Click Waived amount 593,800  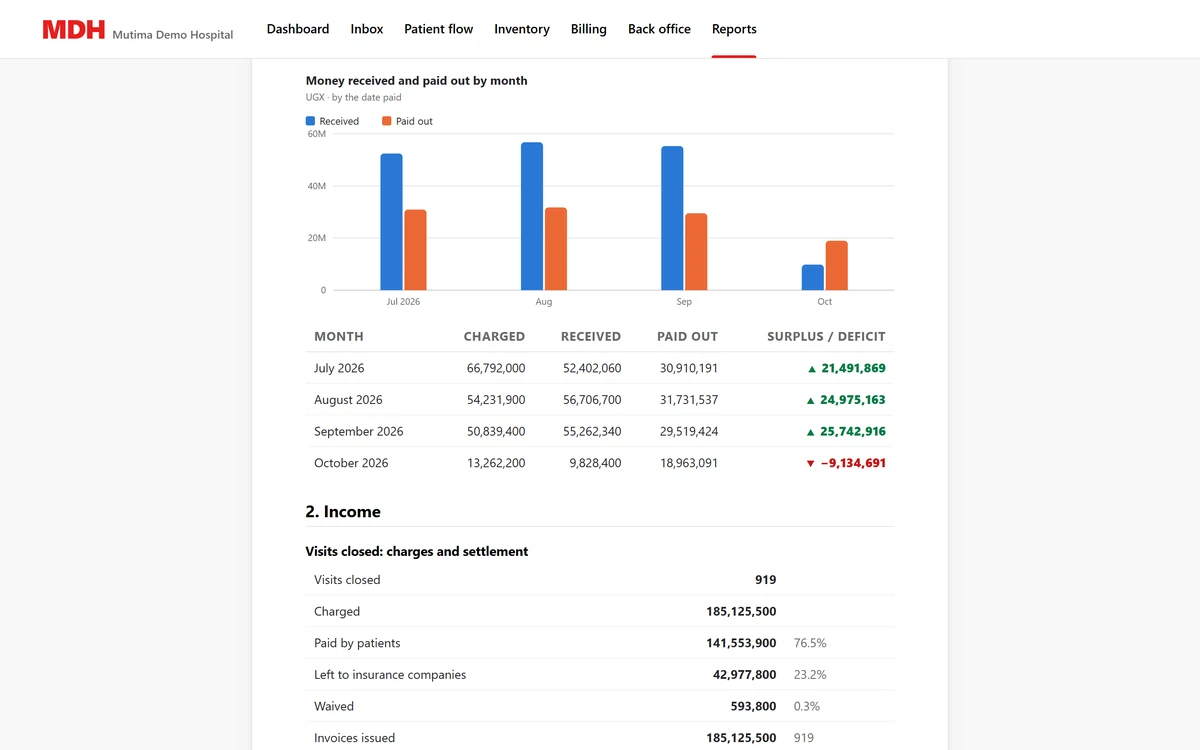tap(754, 706)
